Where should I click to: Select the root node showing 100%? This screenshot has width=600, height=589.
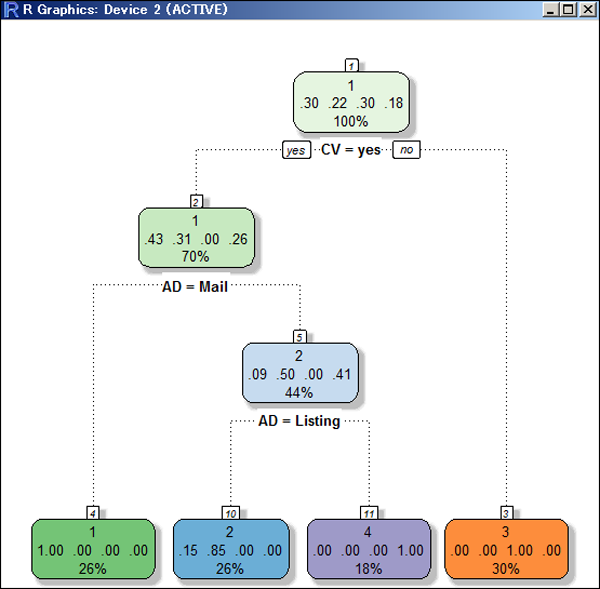pos(351,104)
